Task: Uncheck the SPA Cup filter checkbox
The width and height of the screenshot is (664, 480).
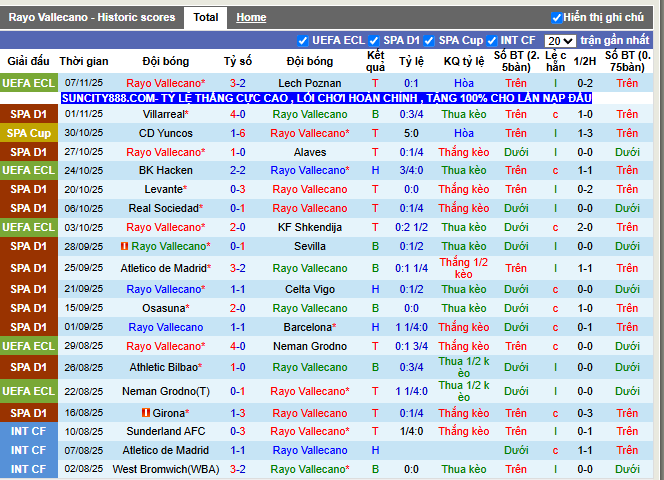Action: (429, 41)
